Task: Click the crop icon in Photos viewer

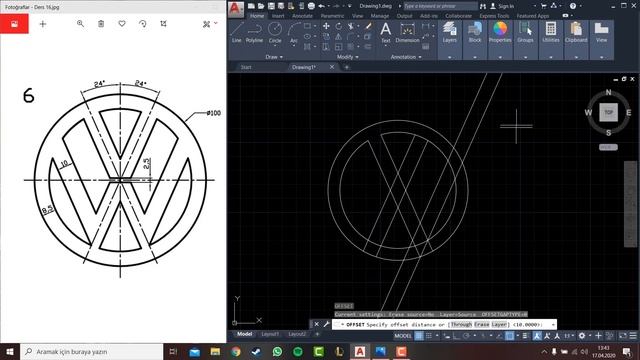Action: tap(163, 24)
